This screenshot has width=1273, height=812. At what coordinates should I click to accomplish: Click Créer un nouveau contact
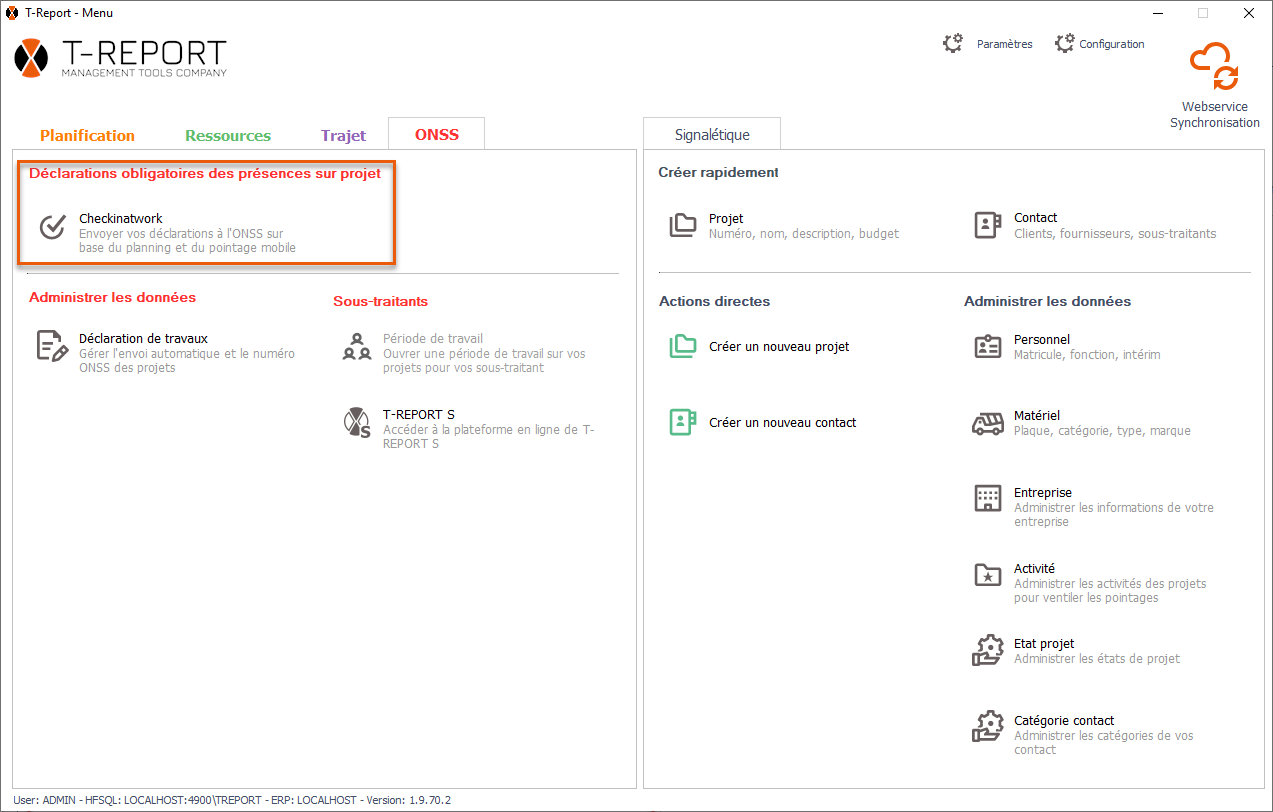point(782,423)
